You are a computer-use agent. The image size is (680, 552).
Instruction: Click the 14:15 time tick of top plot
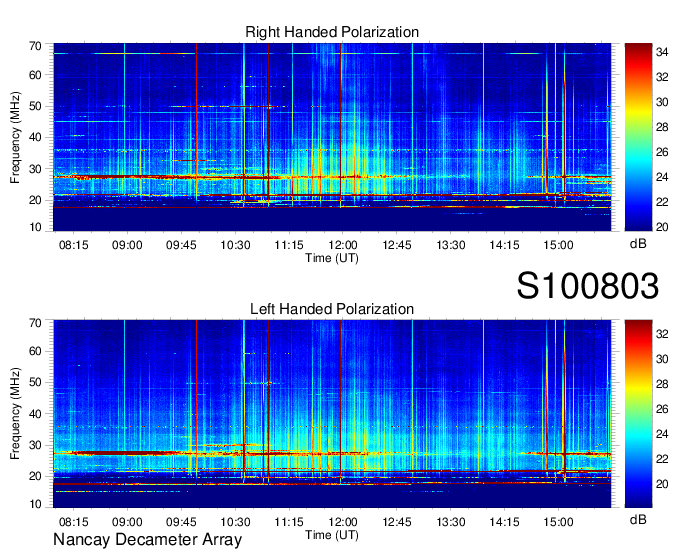(x=504, y=245)
